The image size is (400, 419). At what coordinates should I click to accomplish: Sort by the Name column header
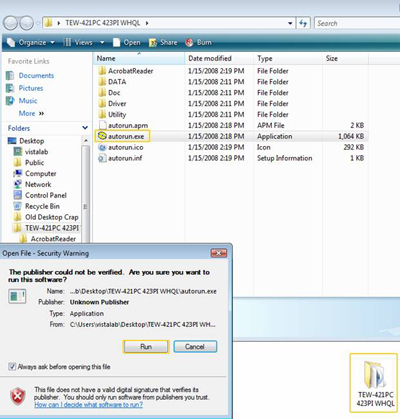coord(139,58)
